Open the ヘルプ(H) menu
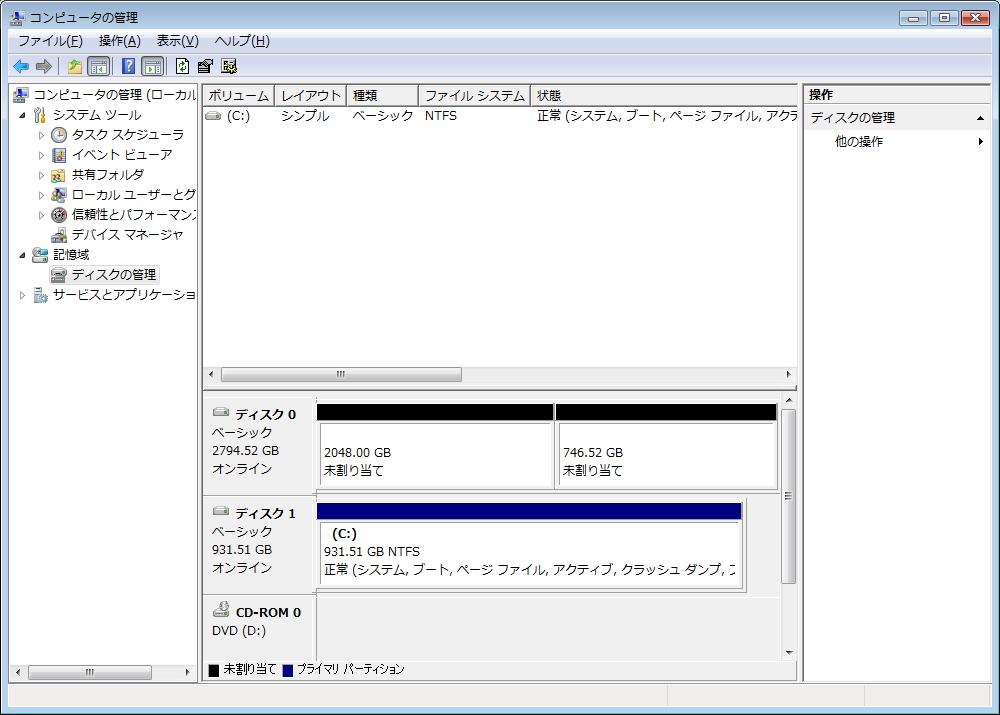Image resolution: width=1000 pixels, height=715 pixels. pyautogui.click(x=242, y=41)
